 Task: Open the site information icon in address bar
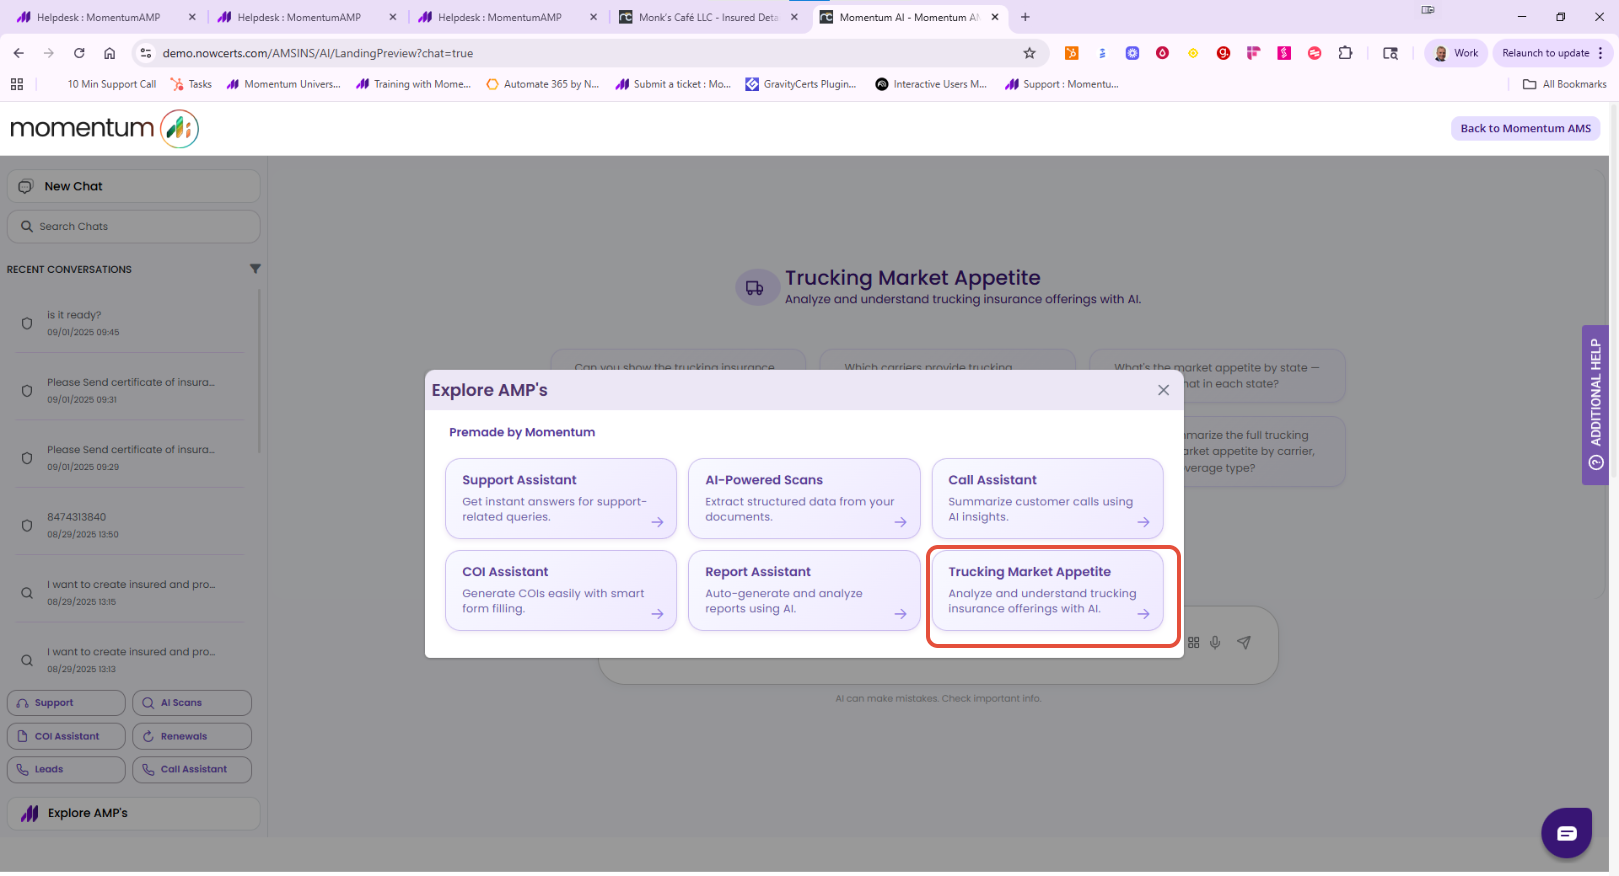(x=145, y=53)
